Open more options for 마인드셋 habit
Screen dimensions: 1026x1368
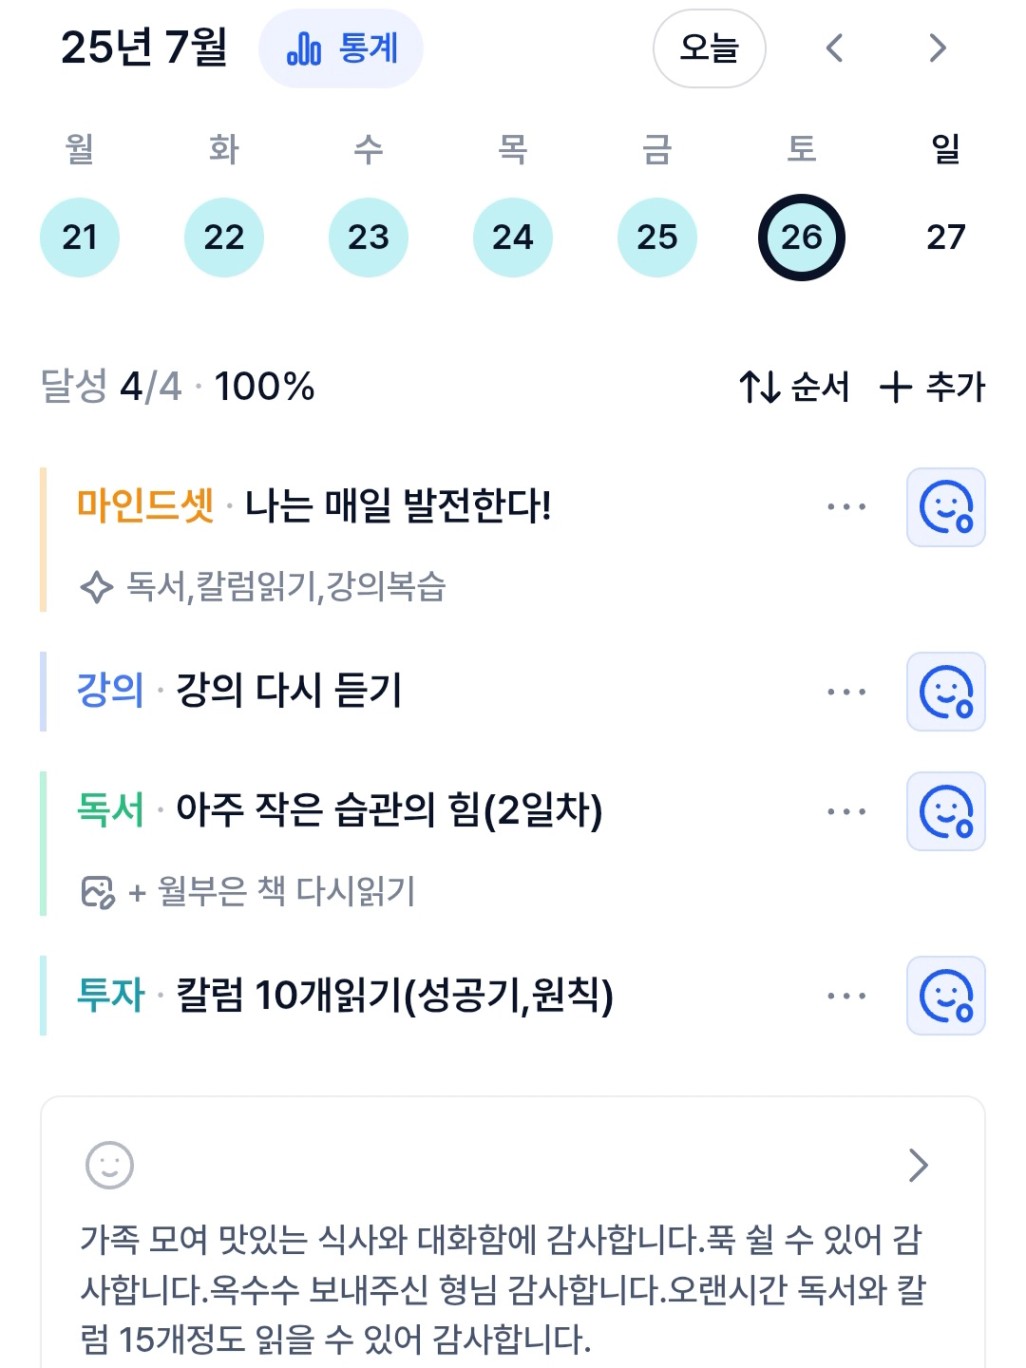pos(846,507)
